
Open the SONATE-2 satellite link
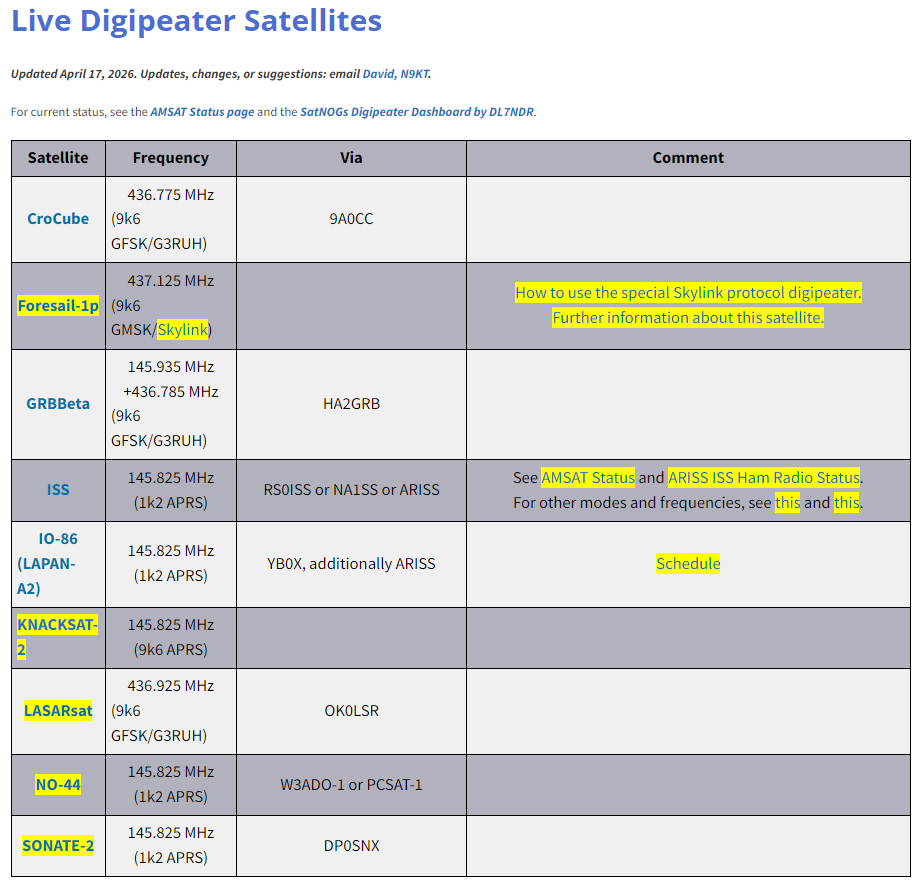[58, 846]
